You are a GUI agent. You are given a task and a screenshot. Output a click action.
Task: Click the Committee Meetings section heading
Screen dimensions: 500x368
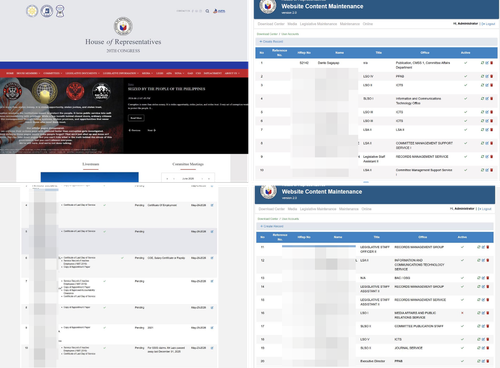click(x=188, y=164)
